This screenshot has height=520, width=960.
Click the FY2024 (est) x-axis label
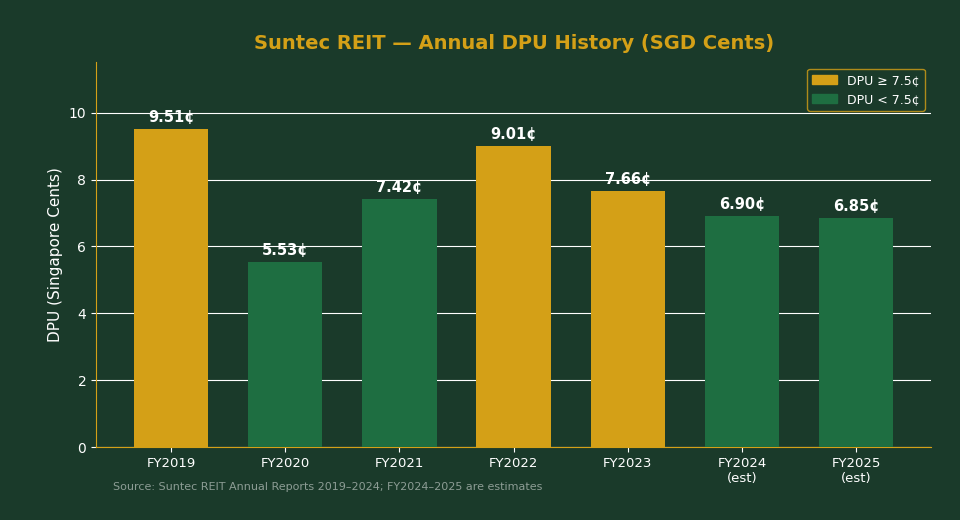(741, 470)
